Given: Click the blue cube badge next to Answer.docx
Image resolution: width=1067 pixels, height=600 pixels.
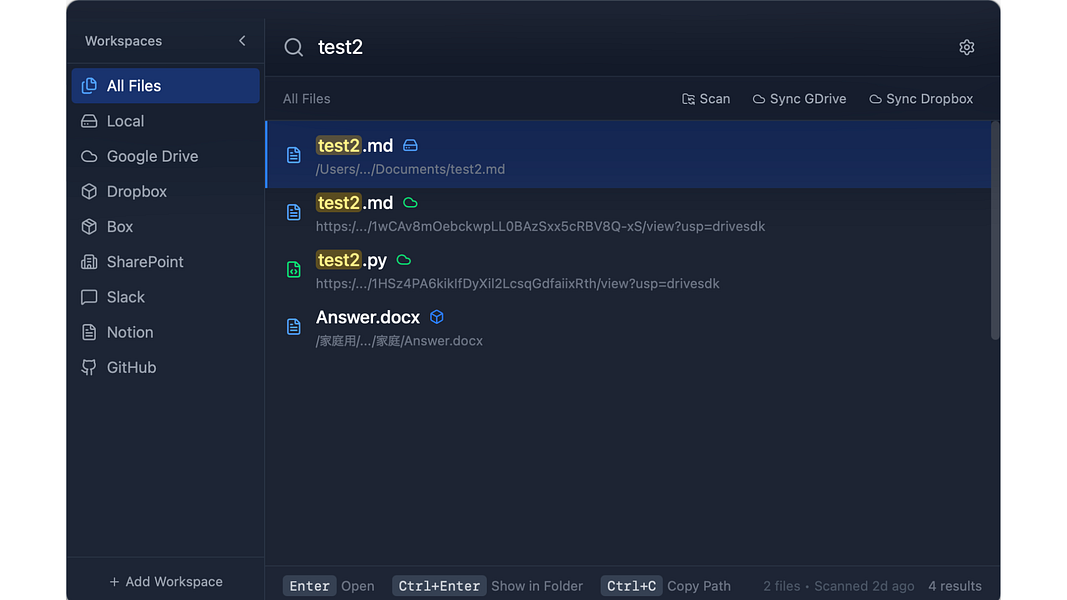Looking at the screenshot, I should pos(437,316).
